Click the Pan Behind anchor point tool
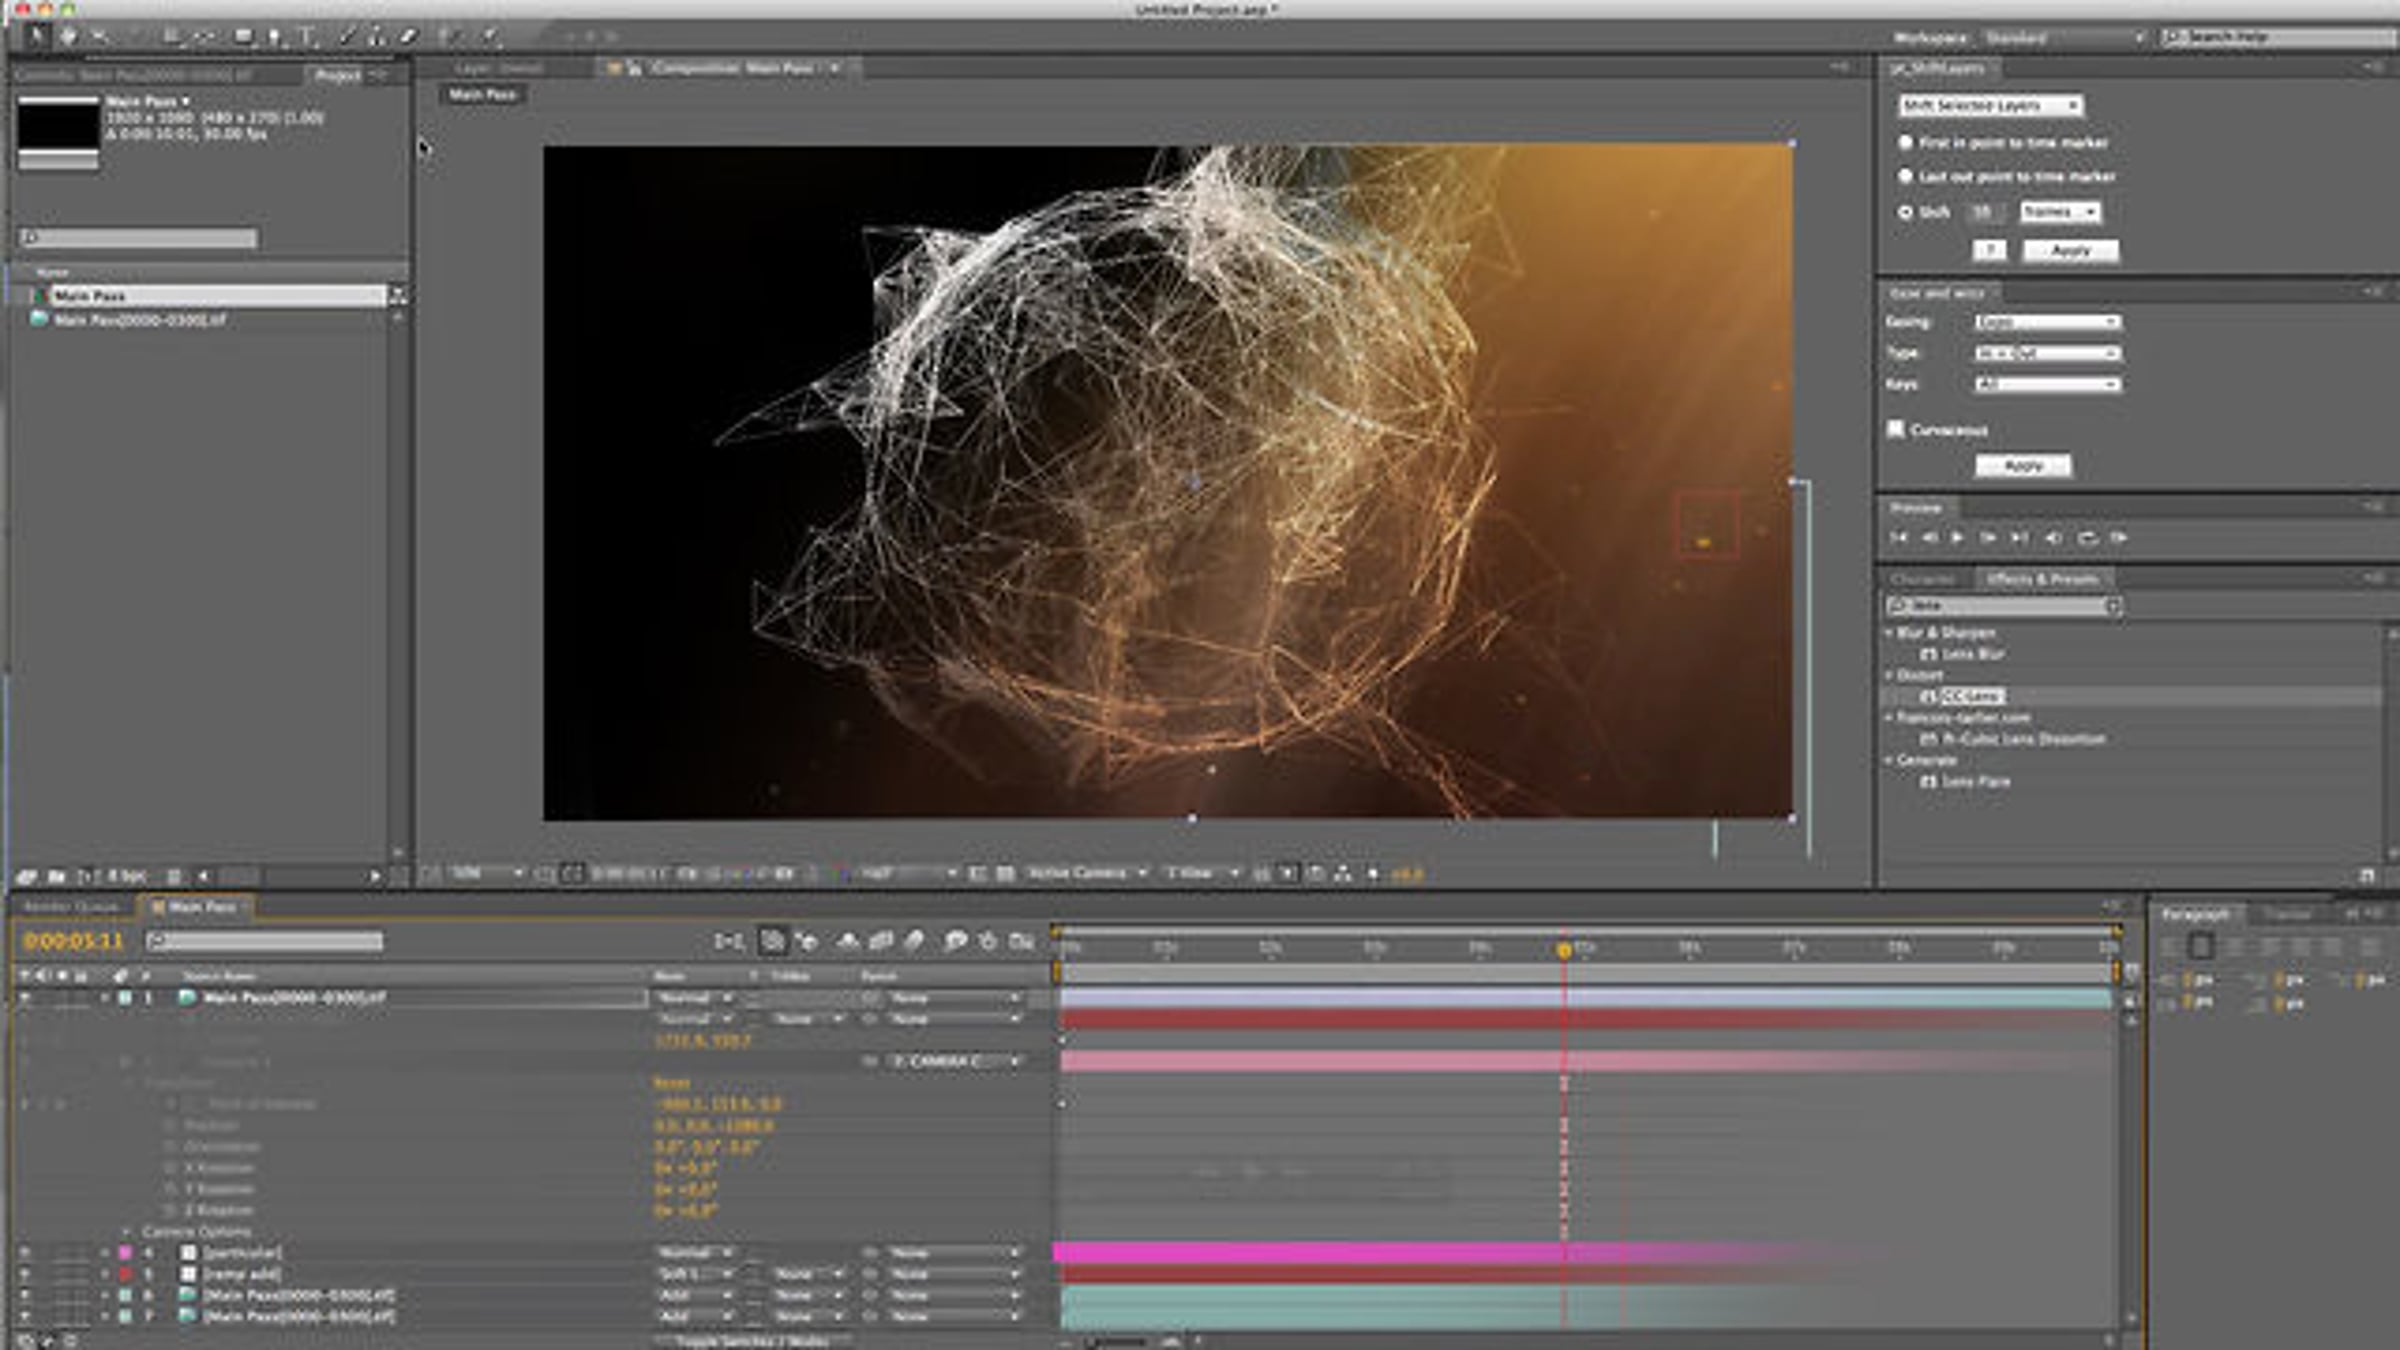This screenshot has height=1350, width=2400. point(205,37)
